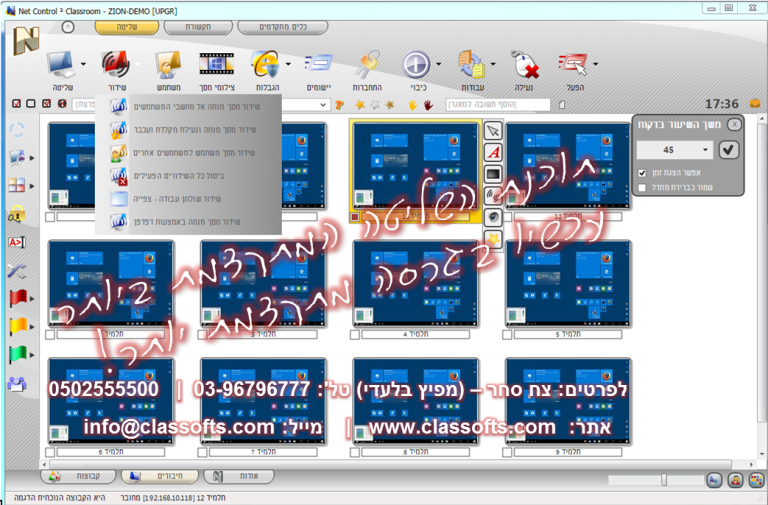Click the webcam icon in the thumbnail toolbar
Viewport: 768px width, 505px height.
tap(494, 217)
